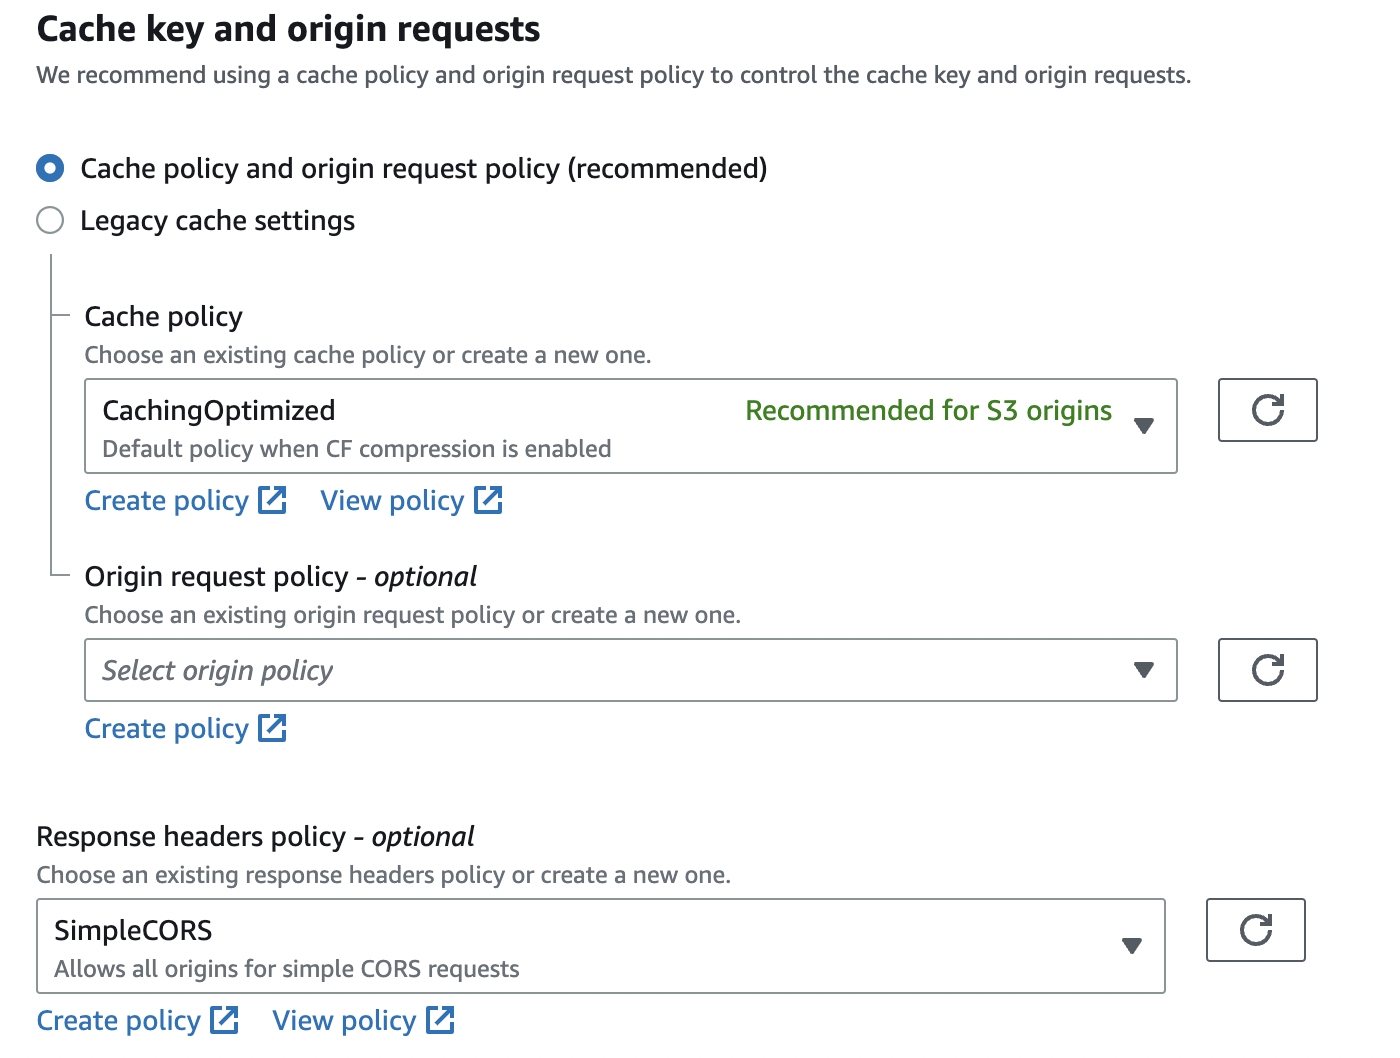Open the CachingOptimized cache policy dropdown
1400x1058 pixels.
pyautogui.click(x=630, y=426)
